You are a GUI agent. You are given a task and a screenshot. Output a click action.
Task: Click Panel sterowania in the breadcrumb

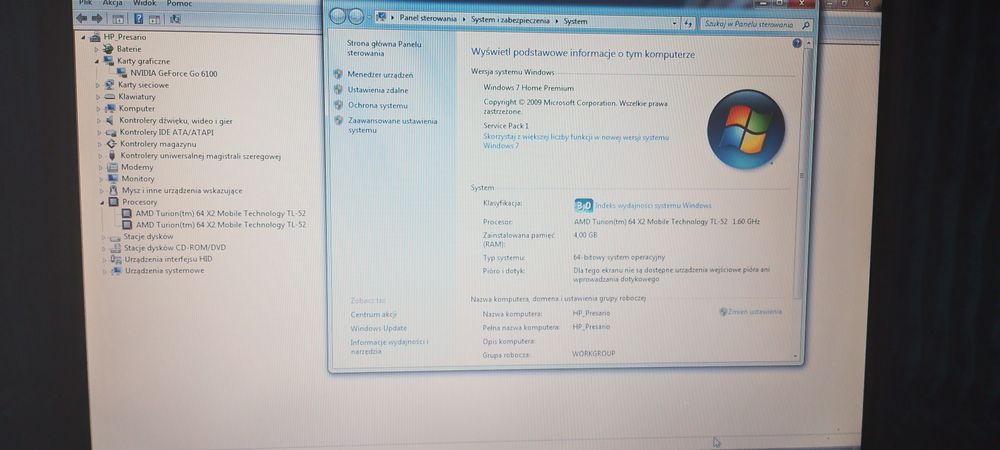(x=428, y=19)
